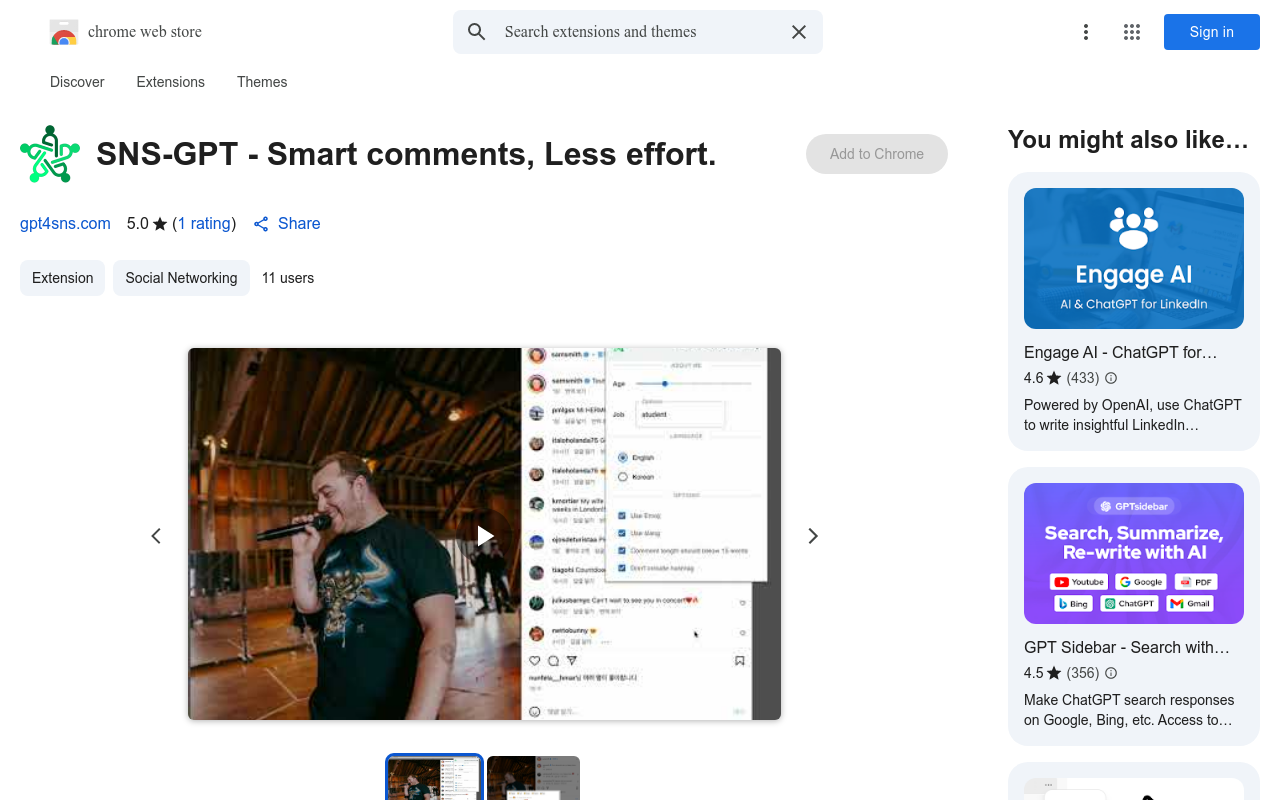The width and height of the screenshot is (1280, 800).
Task: Open the Engage AI - ChatGPT for… title
Action: point(1121,352)
